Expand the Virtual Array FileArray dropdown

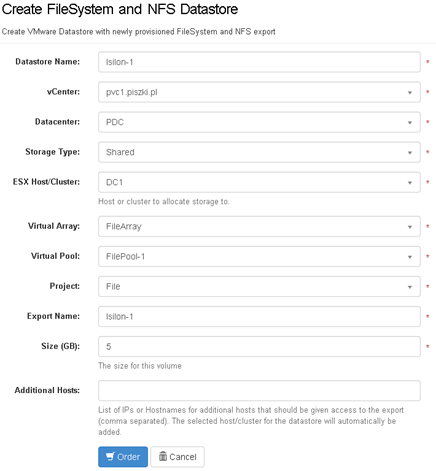[259, 227]
